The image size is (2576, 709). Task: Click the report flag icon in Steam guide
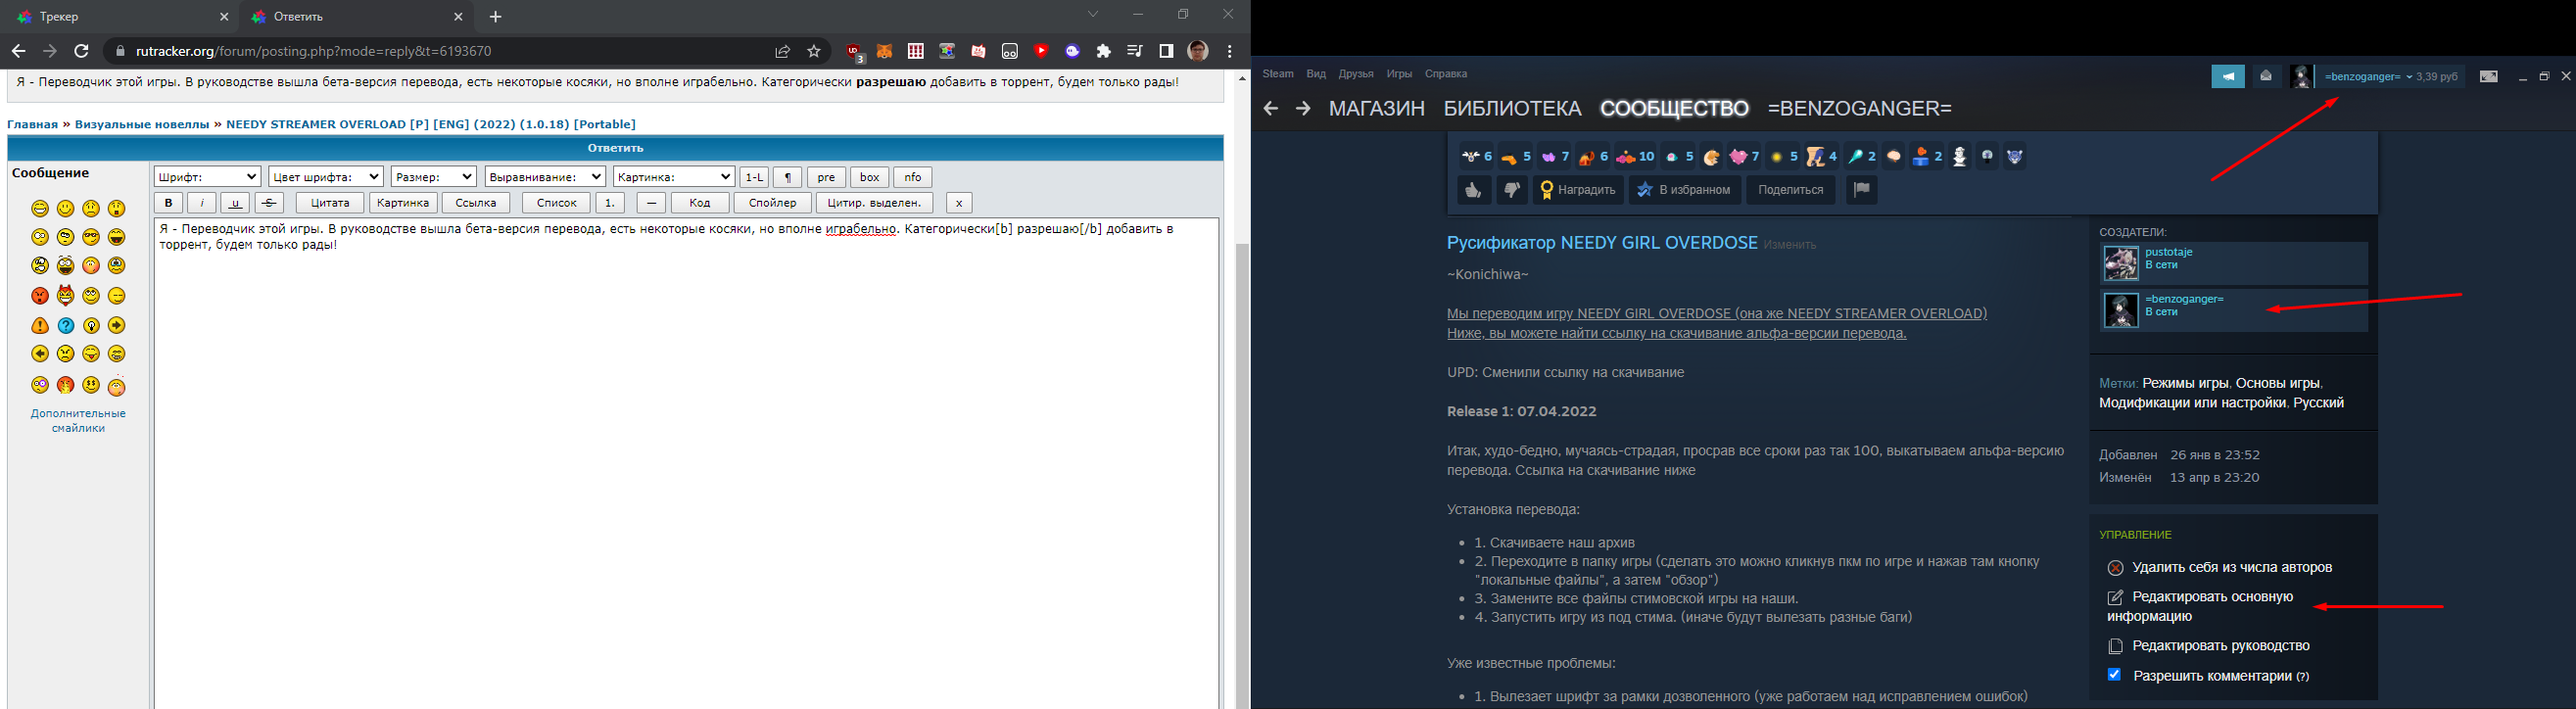tap(1861, 190)
